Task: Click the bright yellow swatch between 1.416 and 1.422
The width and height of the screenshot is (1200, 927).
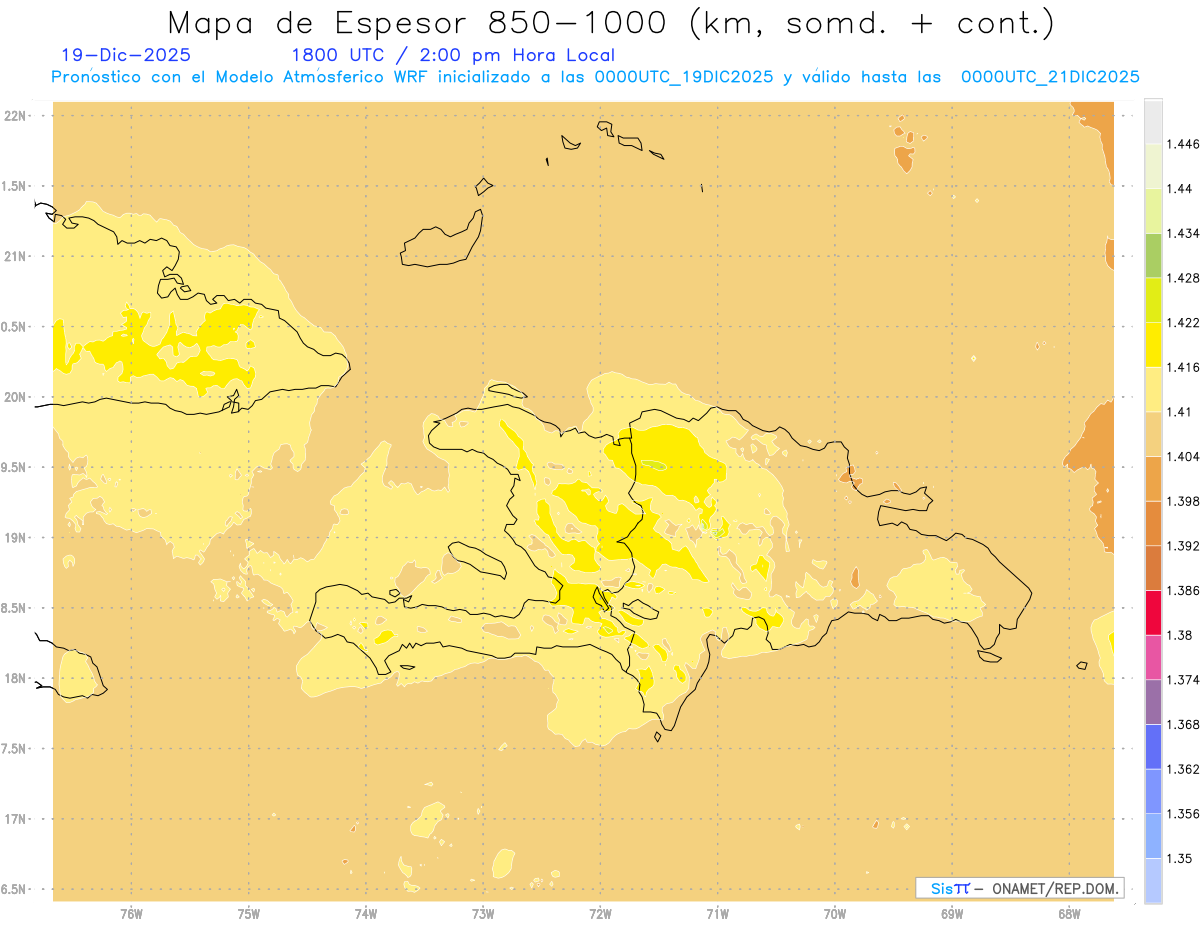Action: 1153,344
